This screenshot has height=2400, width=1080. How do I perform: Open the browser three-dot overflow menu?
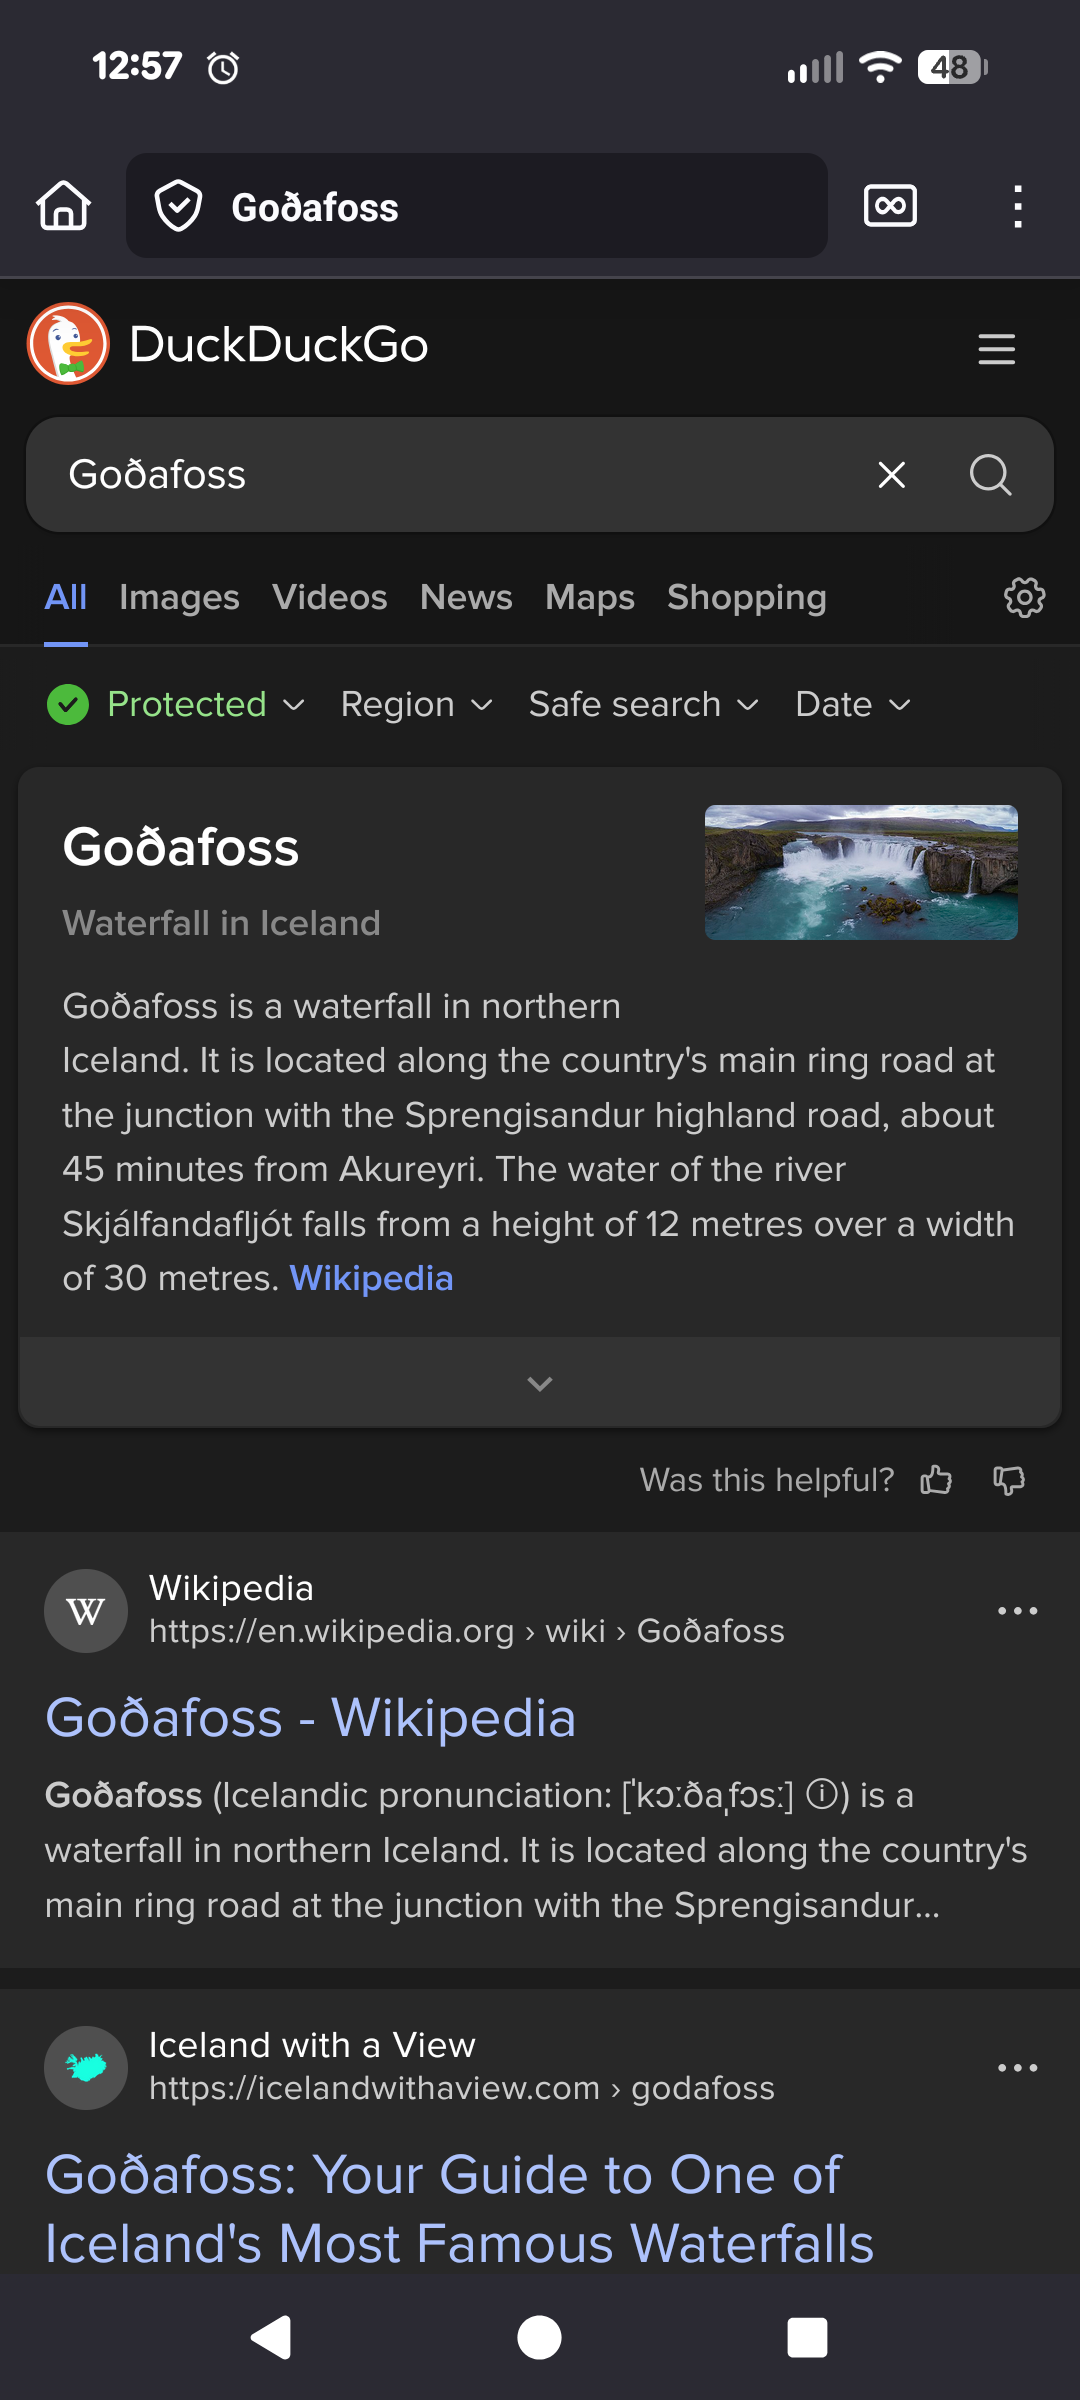(1017, 206)
